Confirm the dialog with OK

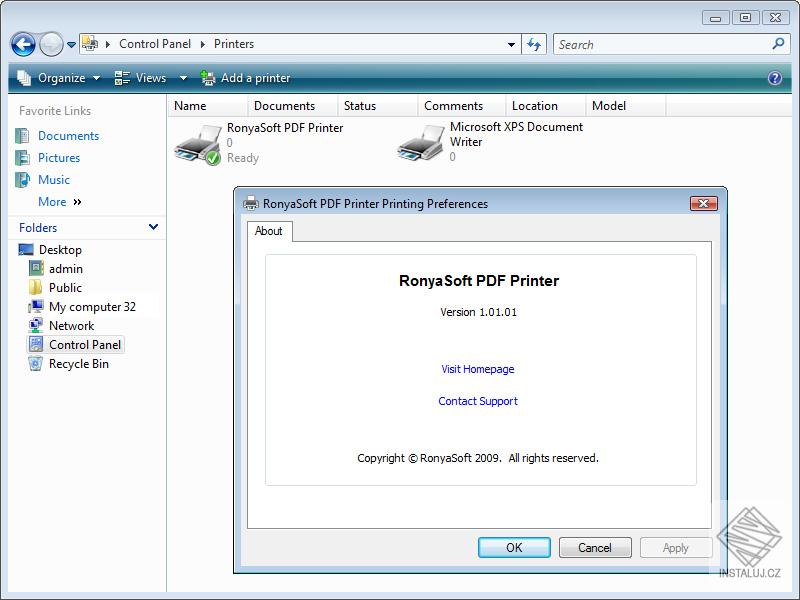[514, 547]
